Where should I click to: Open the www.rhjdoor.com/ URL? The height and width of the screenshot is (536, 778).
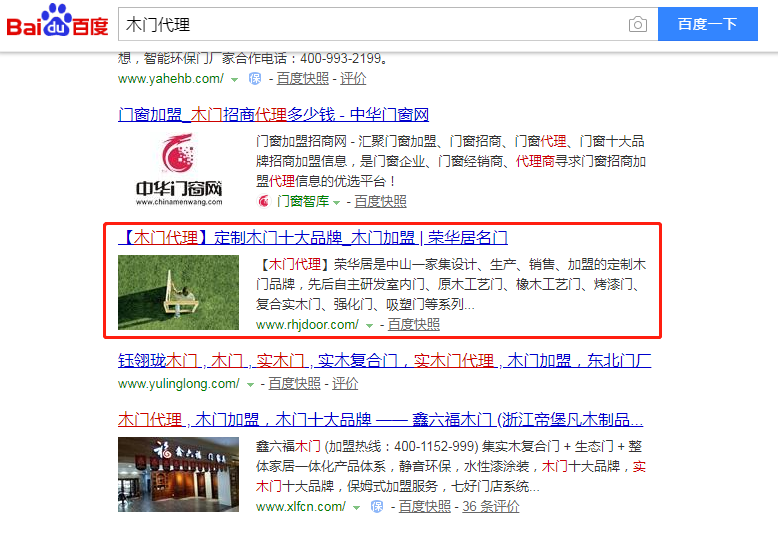click(x=307, y=325)
